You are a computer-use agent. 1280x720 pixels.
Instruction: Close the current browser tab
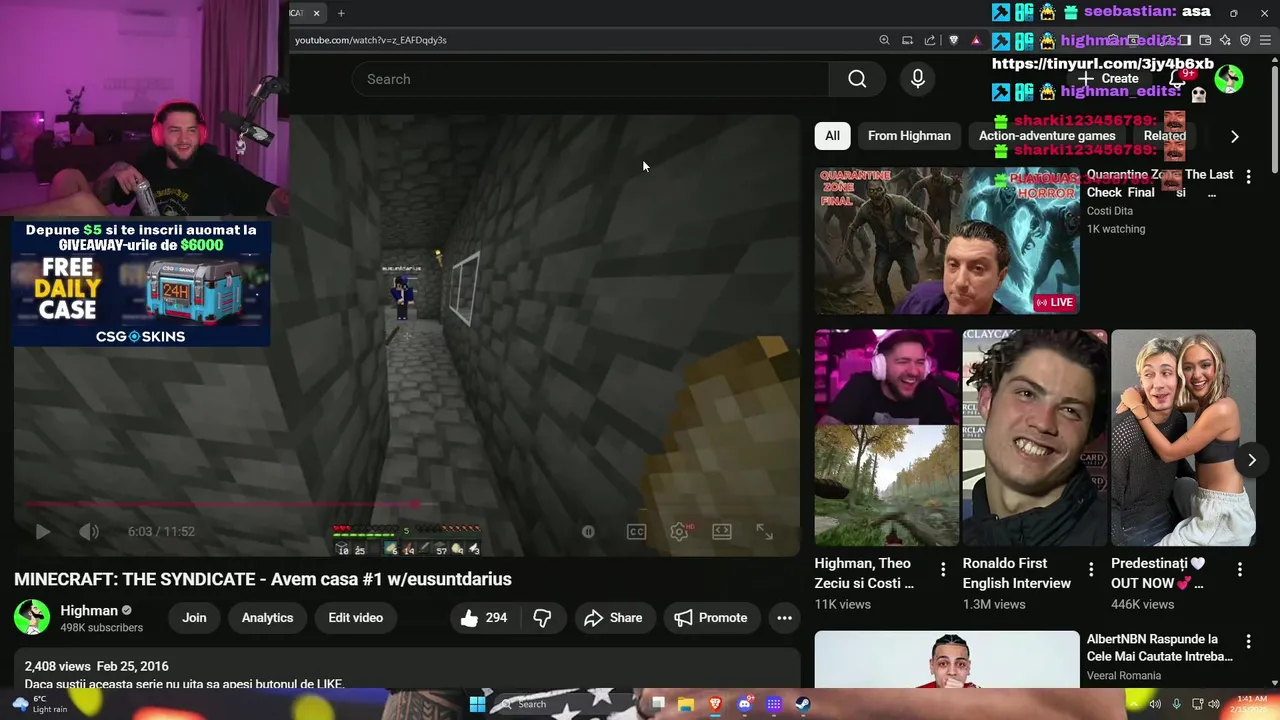point(316,13)
